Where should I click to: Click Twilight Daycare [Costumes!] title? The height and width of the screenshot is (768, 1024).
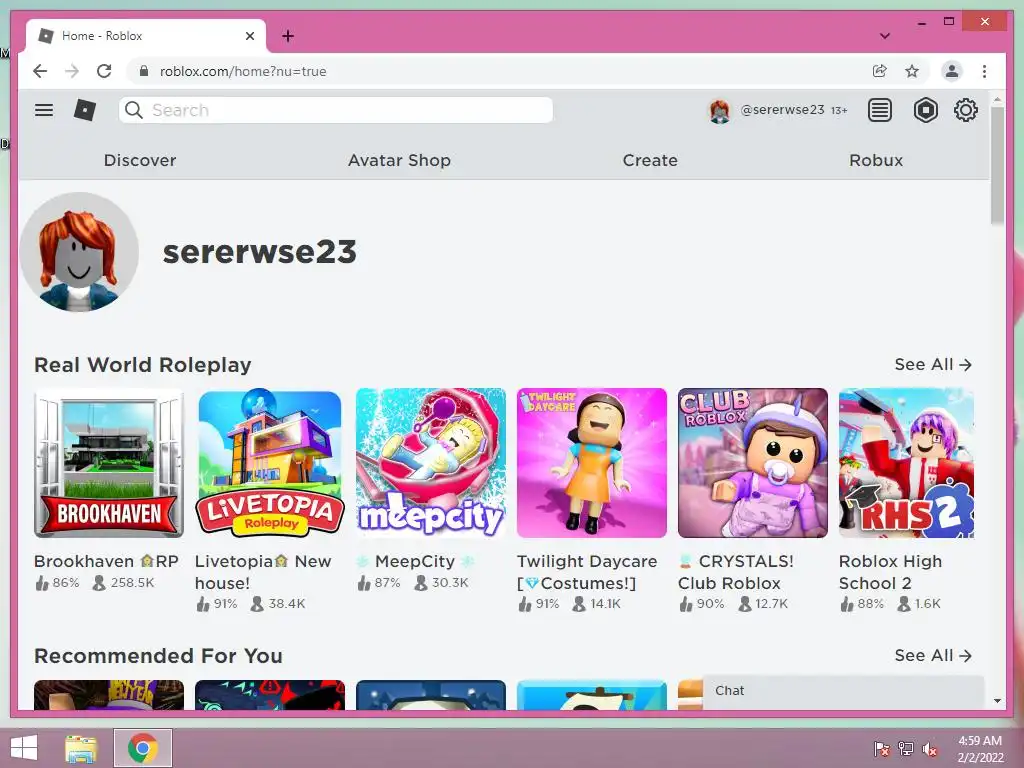click(587, 571)
